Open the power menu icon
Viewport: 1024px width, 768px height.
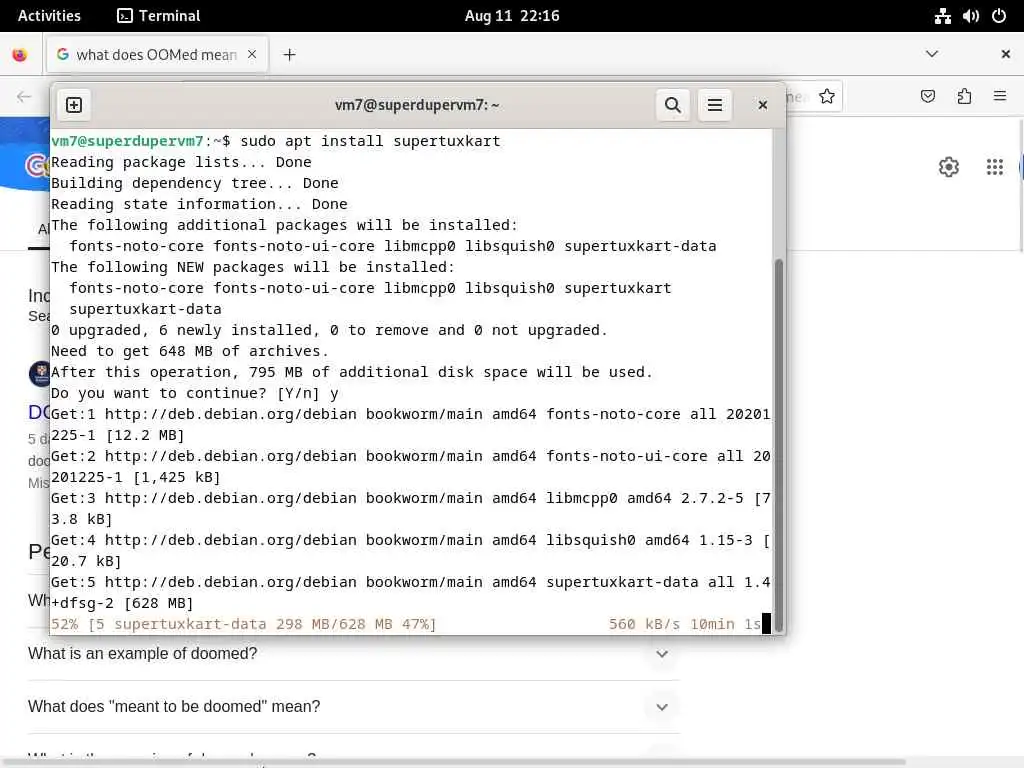999,16
